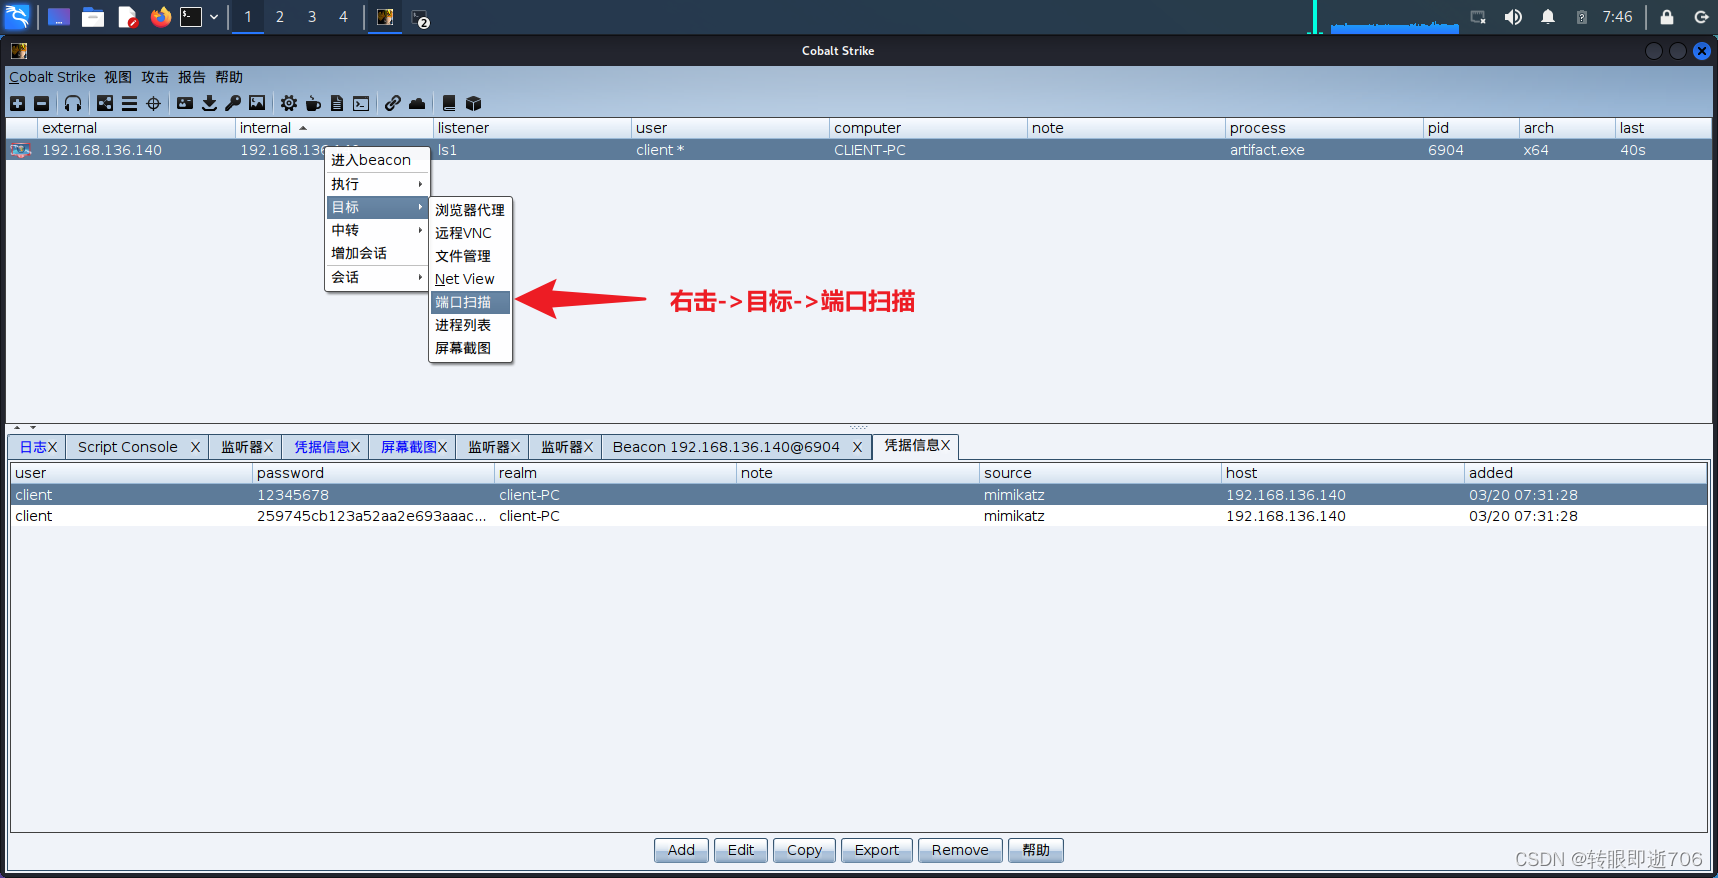Screen dimensions: 1718x878
Task: Open the 帮助 menu in menu bar
Action: 229,77
